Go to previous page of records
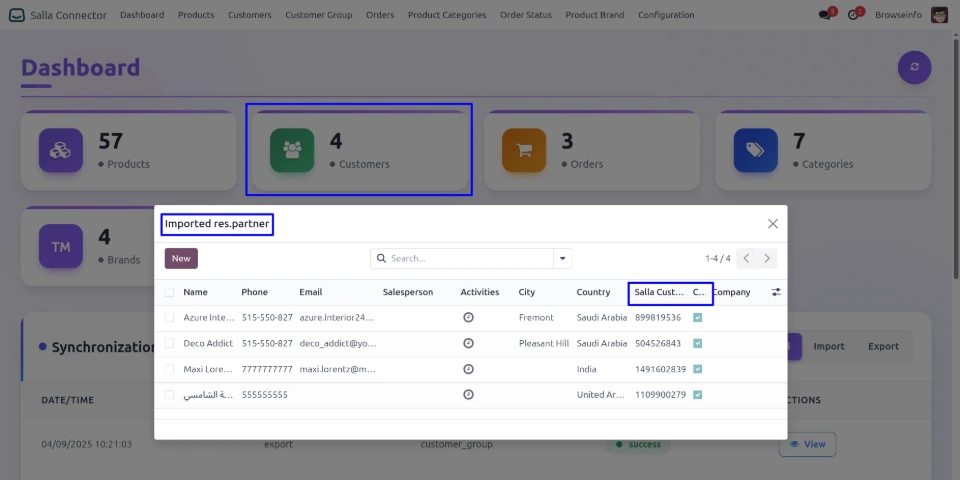The image size is (960, 480). click(746, 258)
